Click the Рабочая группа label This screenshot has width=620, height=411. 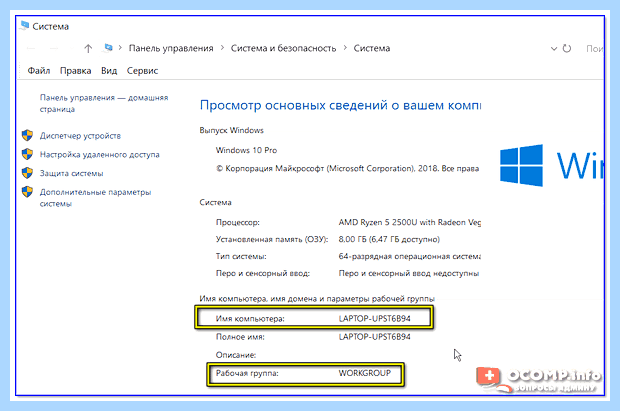coord(247,373)
